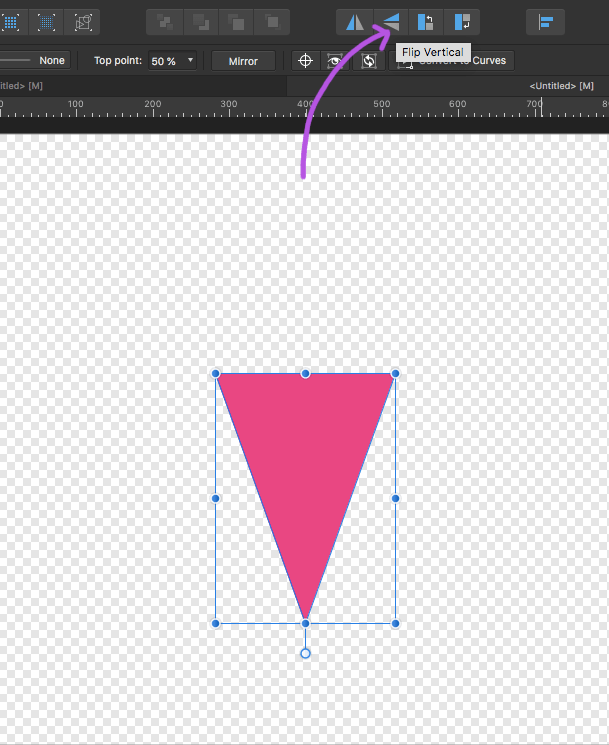Viewport: 609px width, 745px height.
Task: Switch to the left Untitled document tab
Action: [20, 87]
